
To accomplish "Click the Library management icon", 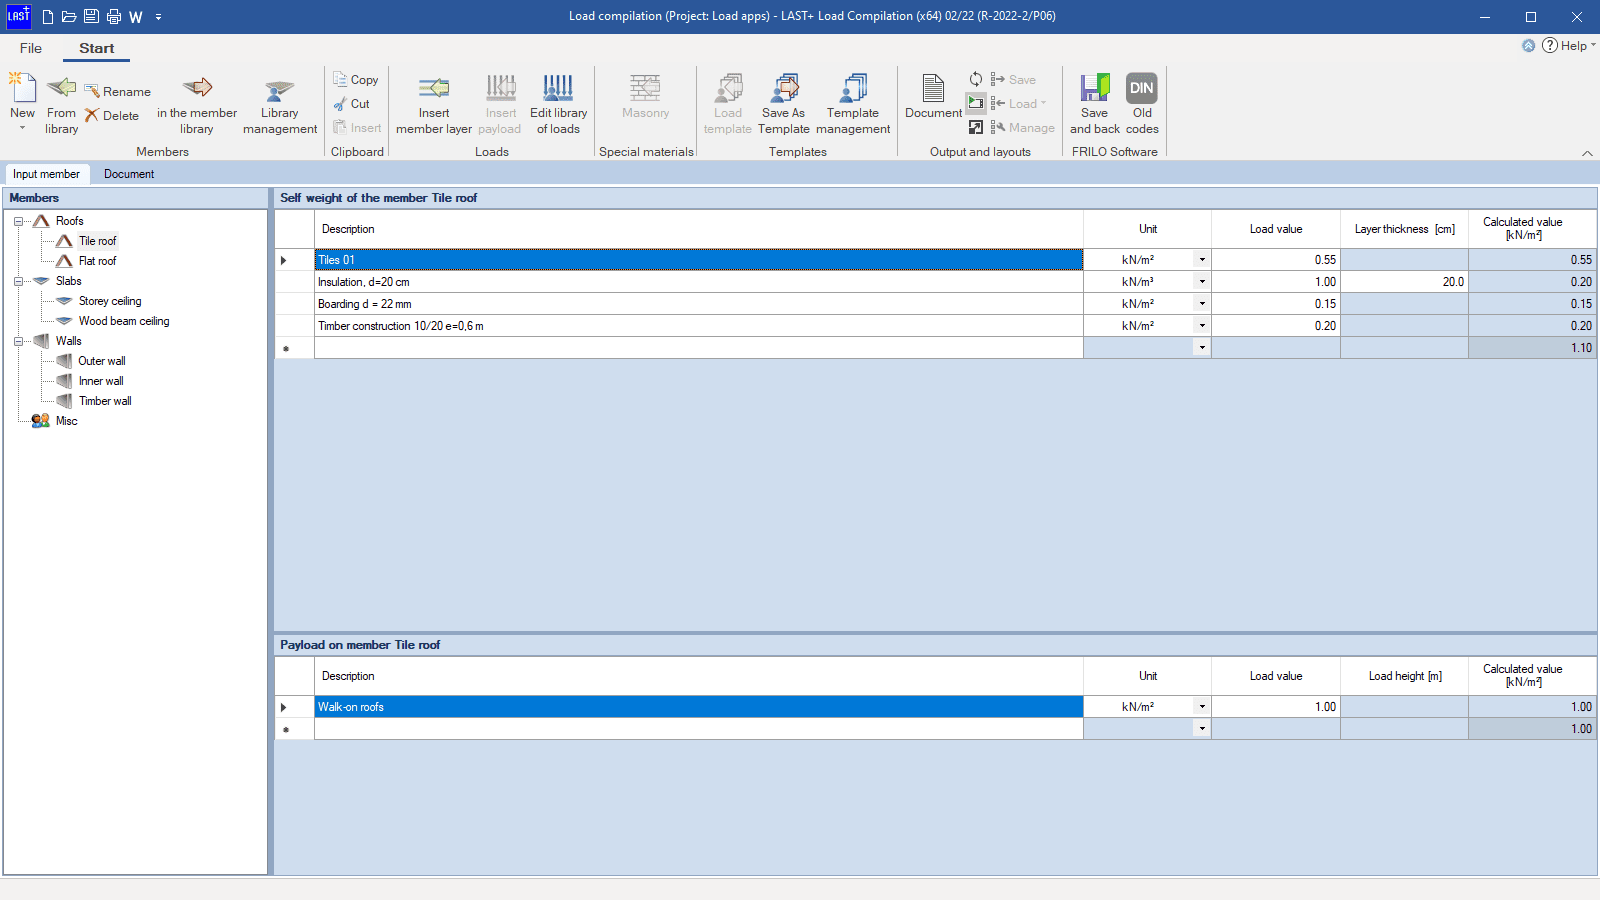I will 279,89.
